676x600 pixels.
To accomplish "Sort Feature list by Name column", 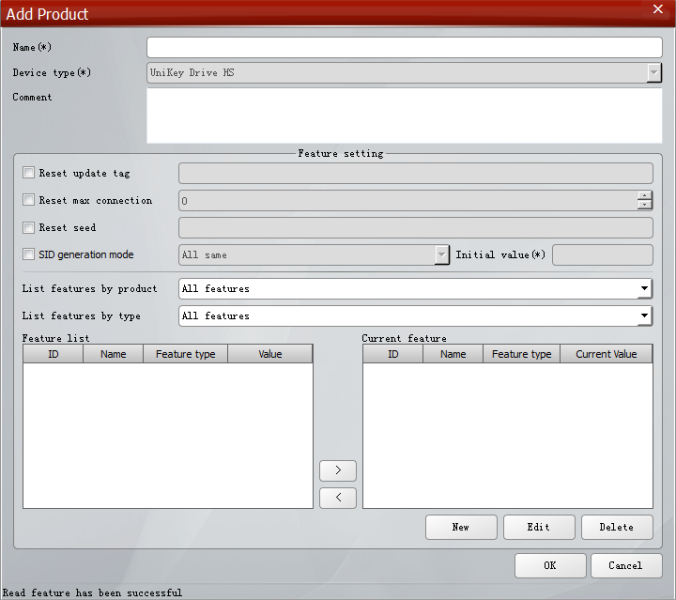I will pos(113,354).
